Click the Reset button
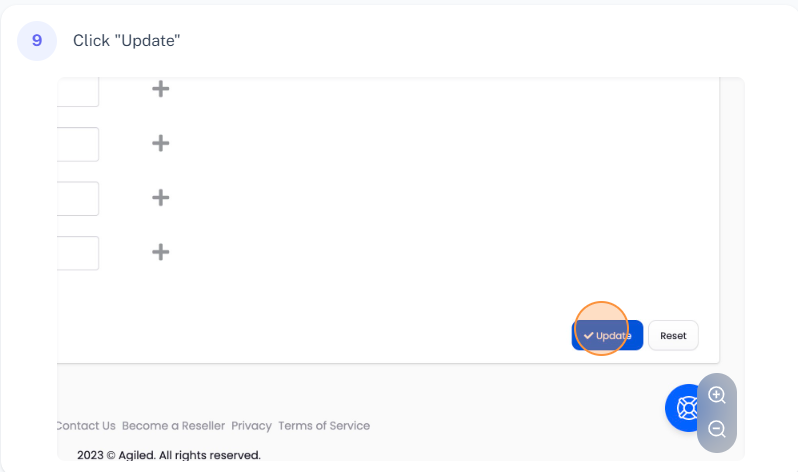Image resolution: width=798 pixels, height=472 pixels. pyautogui.click(x=673, y=335)
